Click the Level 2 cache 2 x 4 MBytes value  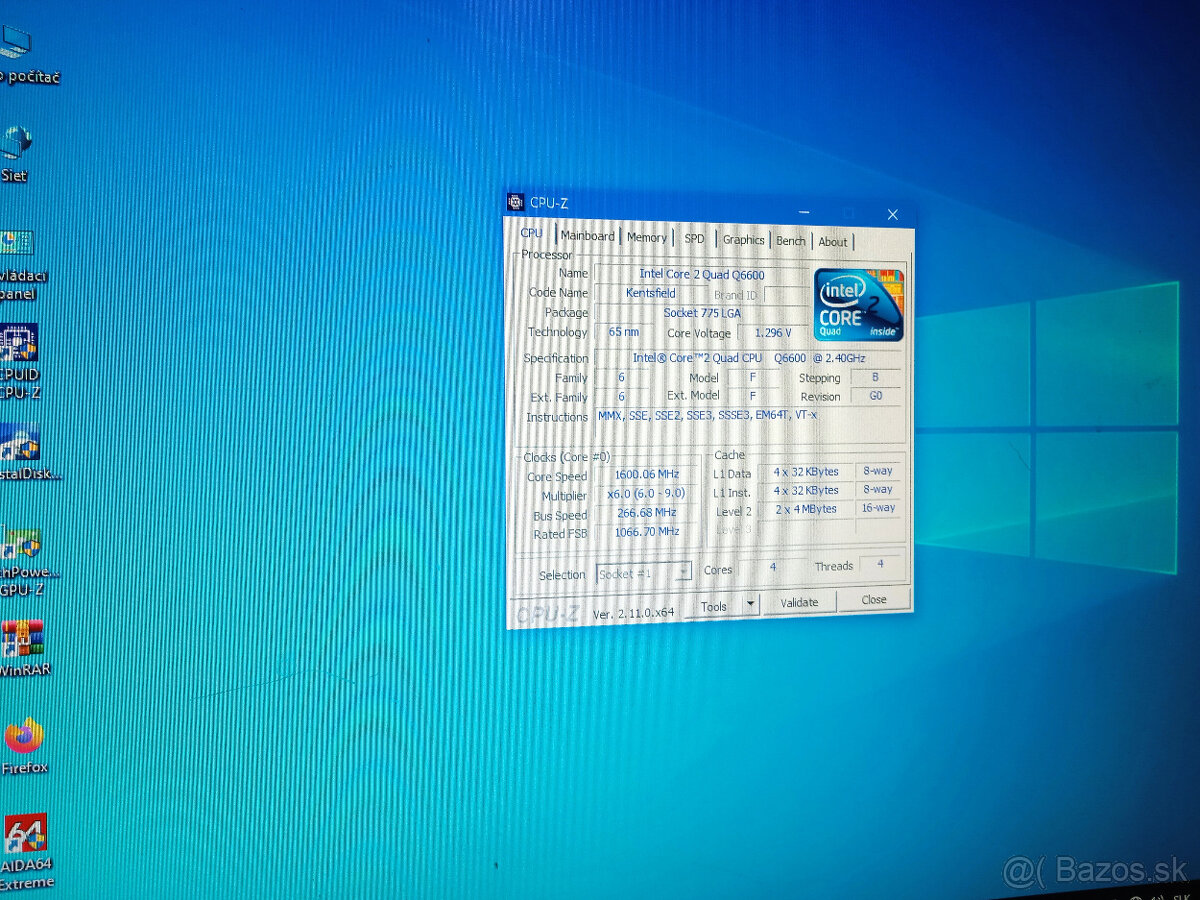tap(806, 509)
